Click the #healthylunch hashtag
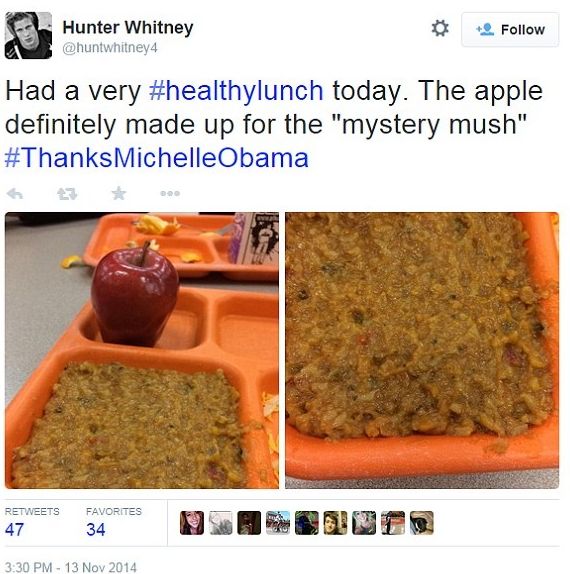Image resolution: width=570 pixels, height=574 pixels. pyautogui.click(x=236, y=91)
